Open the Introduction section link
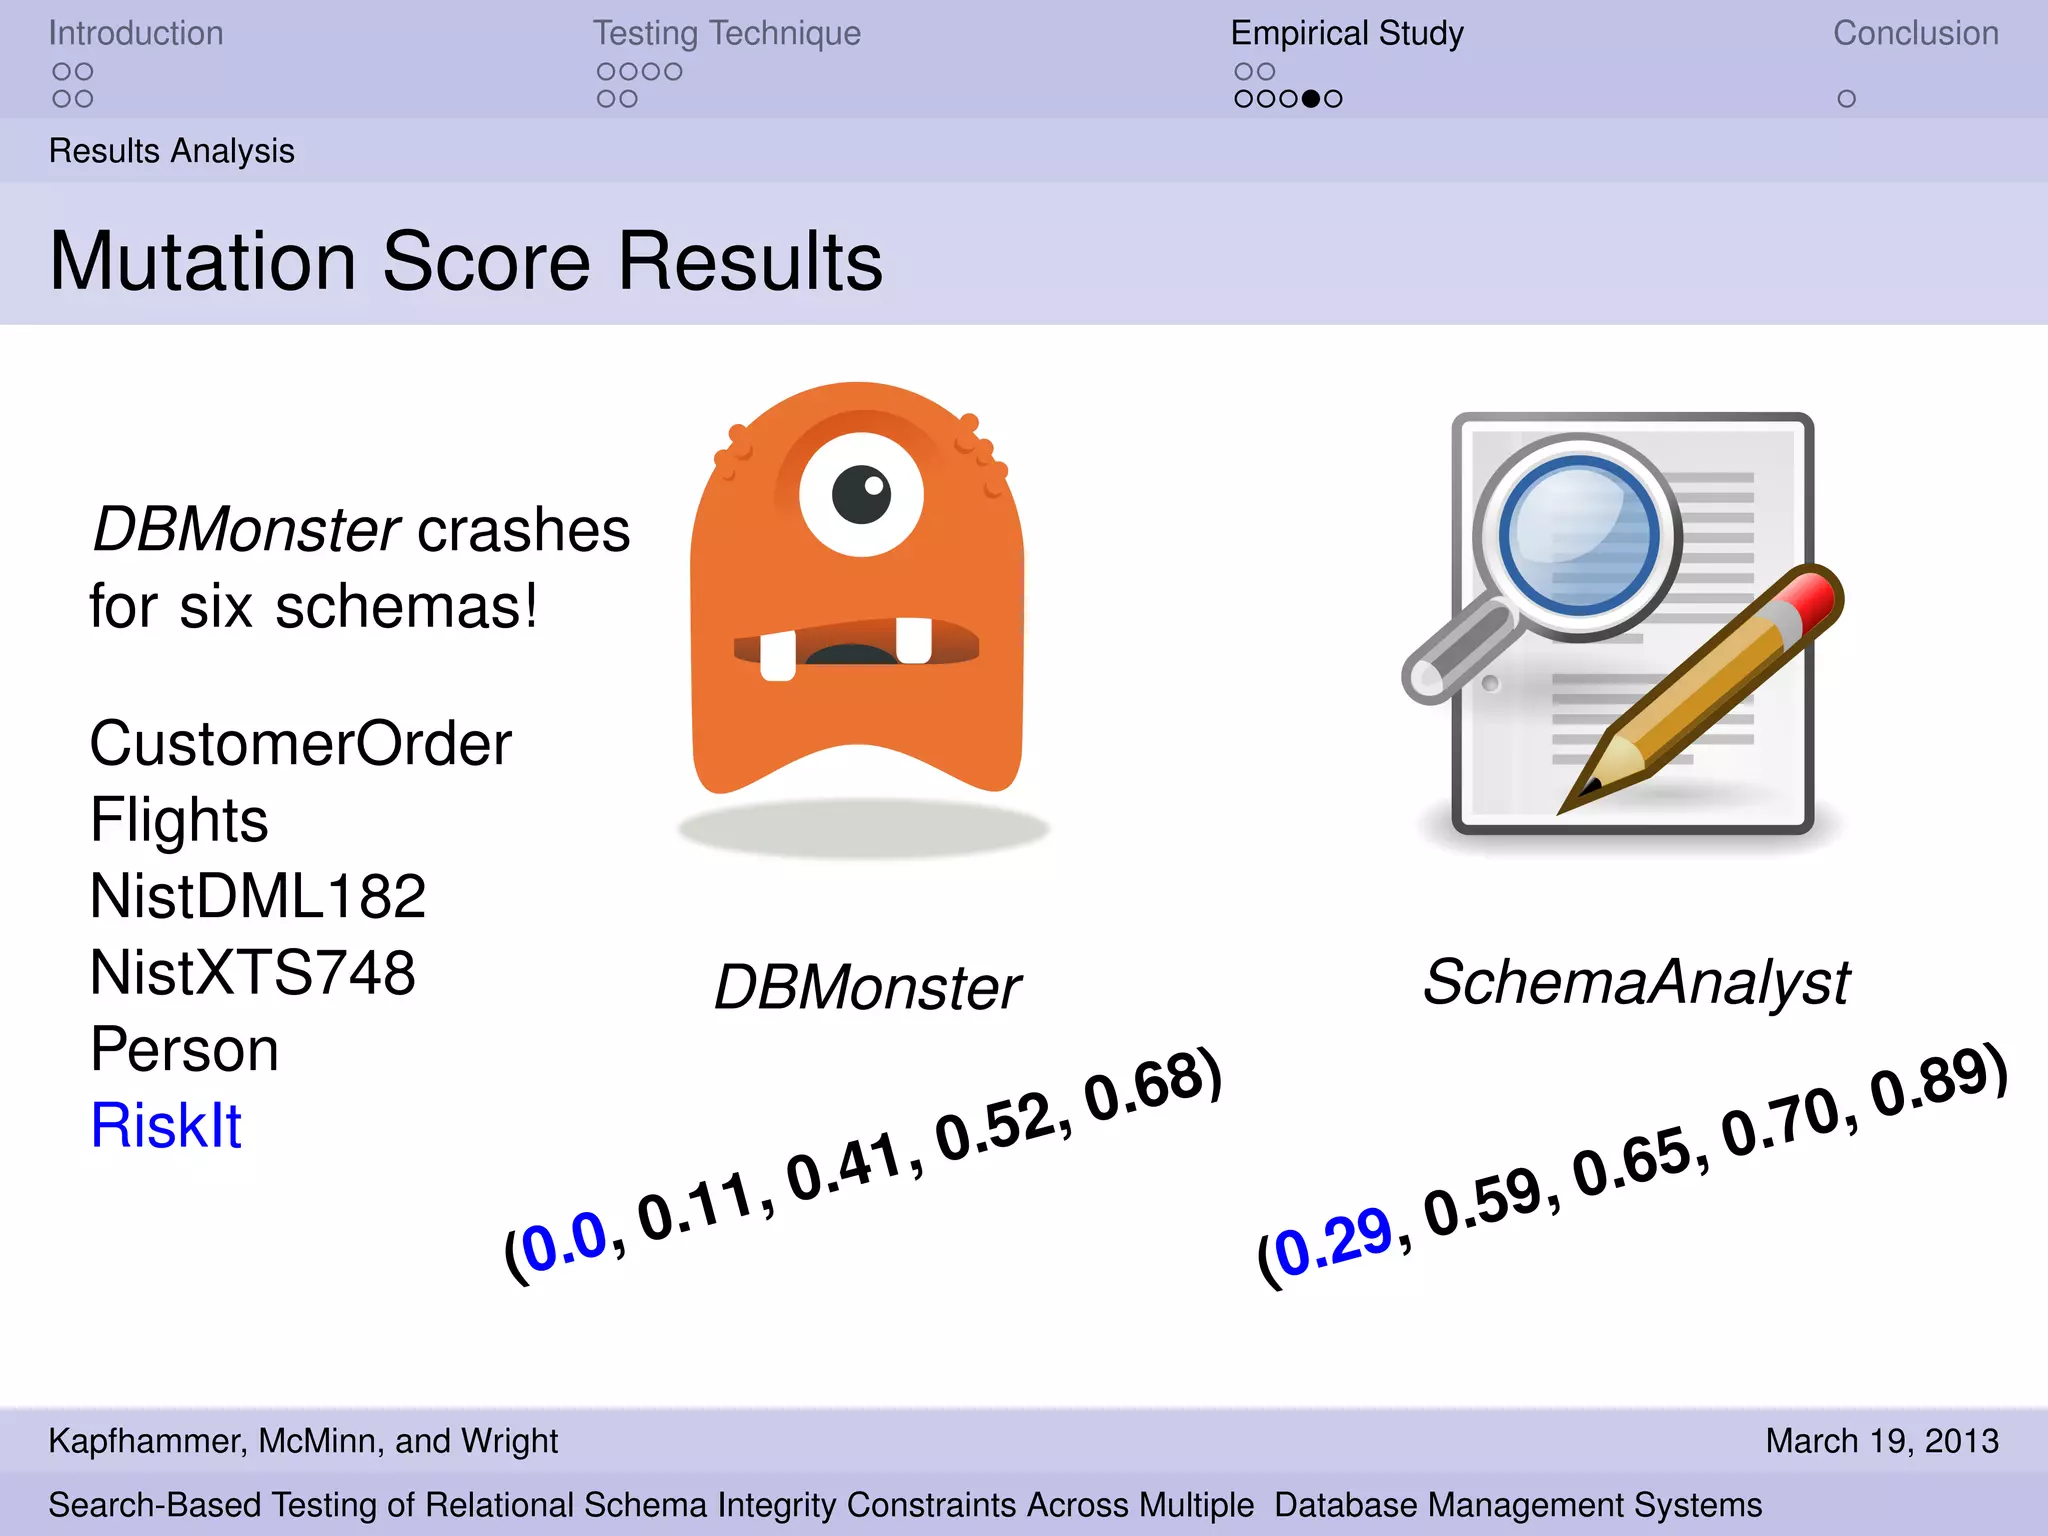This screenshot has height=1536, width=2048. (136, 33)
